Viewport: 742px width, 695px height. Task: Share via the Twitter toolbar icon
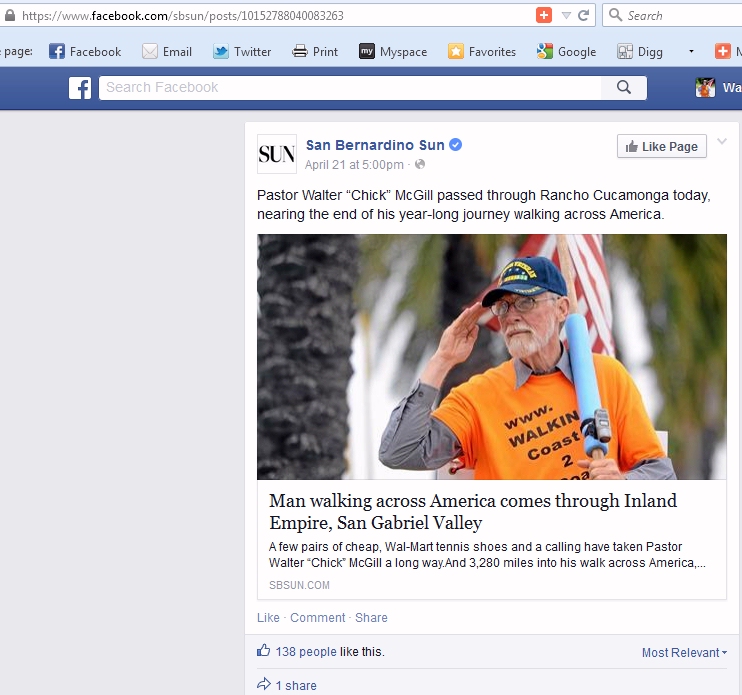click(221, 51)
